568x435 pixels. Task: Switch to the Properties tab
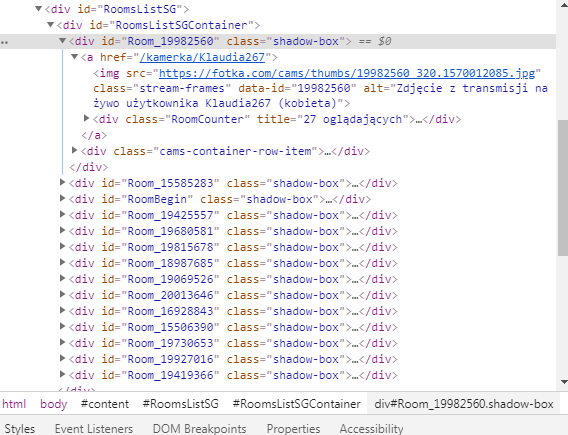pos(293,428)
